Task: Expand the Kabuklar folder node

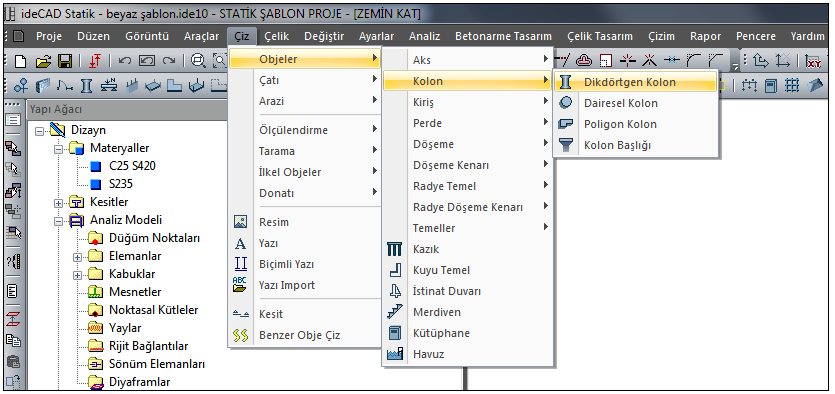Action: click(78, 275)
